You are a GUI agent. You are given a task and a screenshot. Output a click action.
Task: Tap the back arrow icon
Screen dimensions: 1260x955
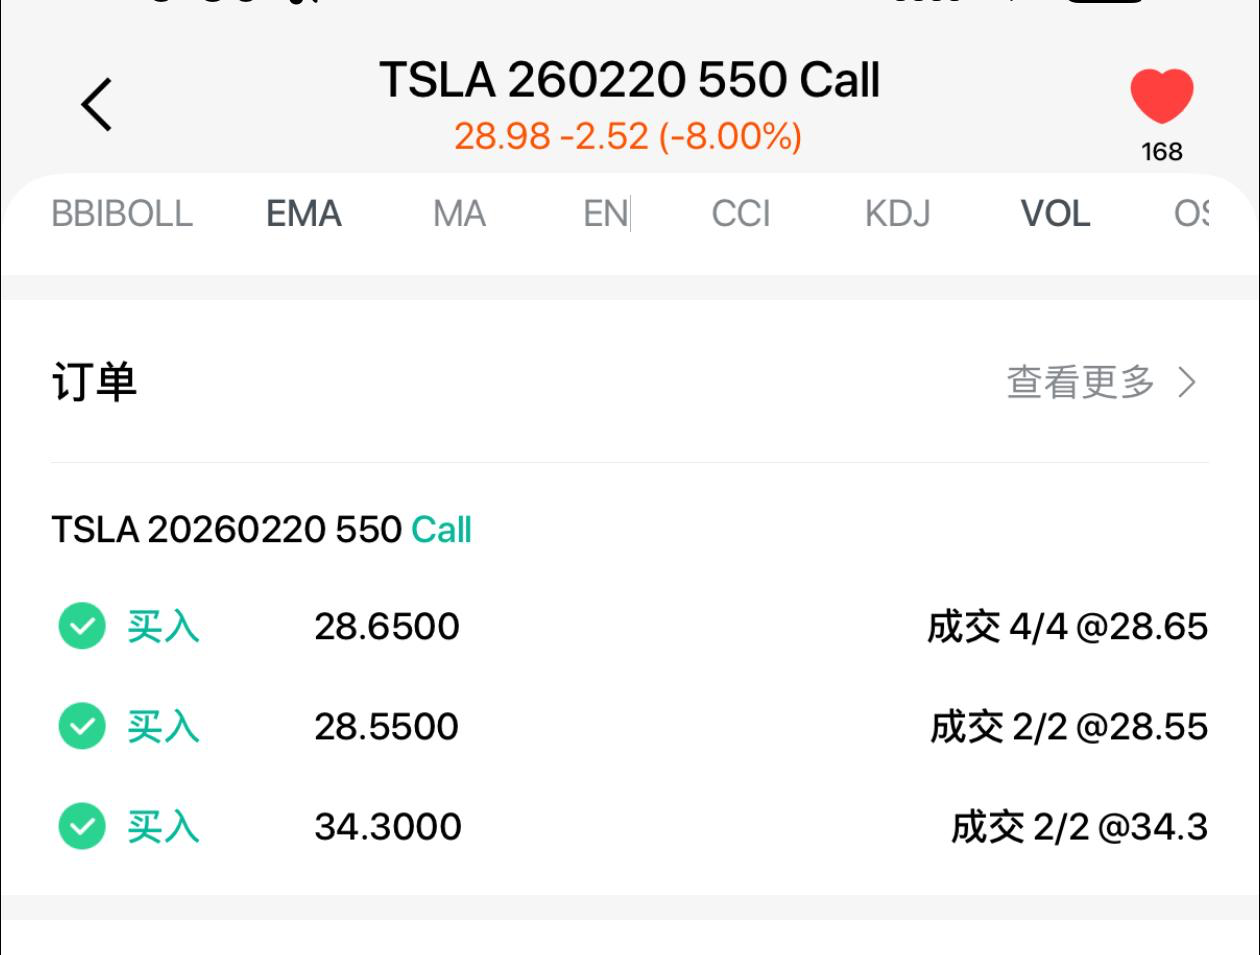coord(97,104)
